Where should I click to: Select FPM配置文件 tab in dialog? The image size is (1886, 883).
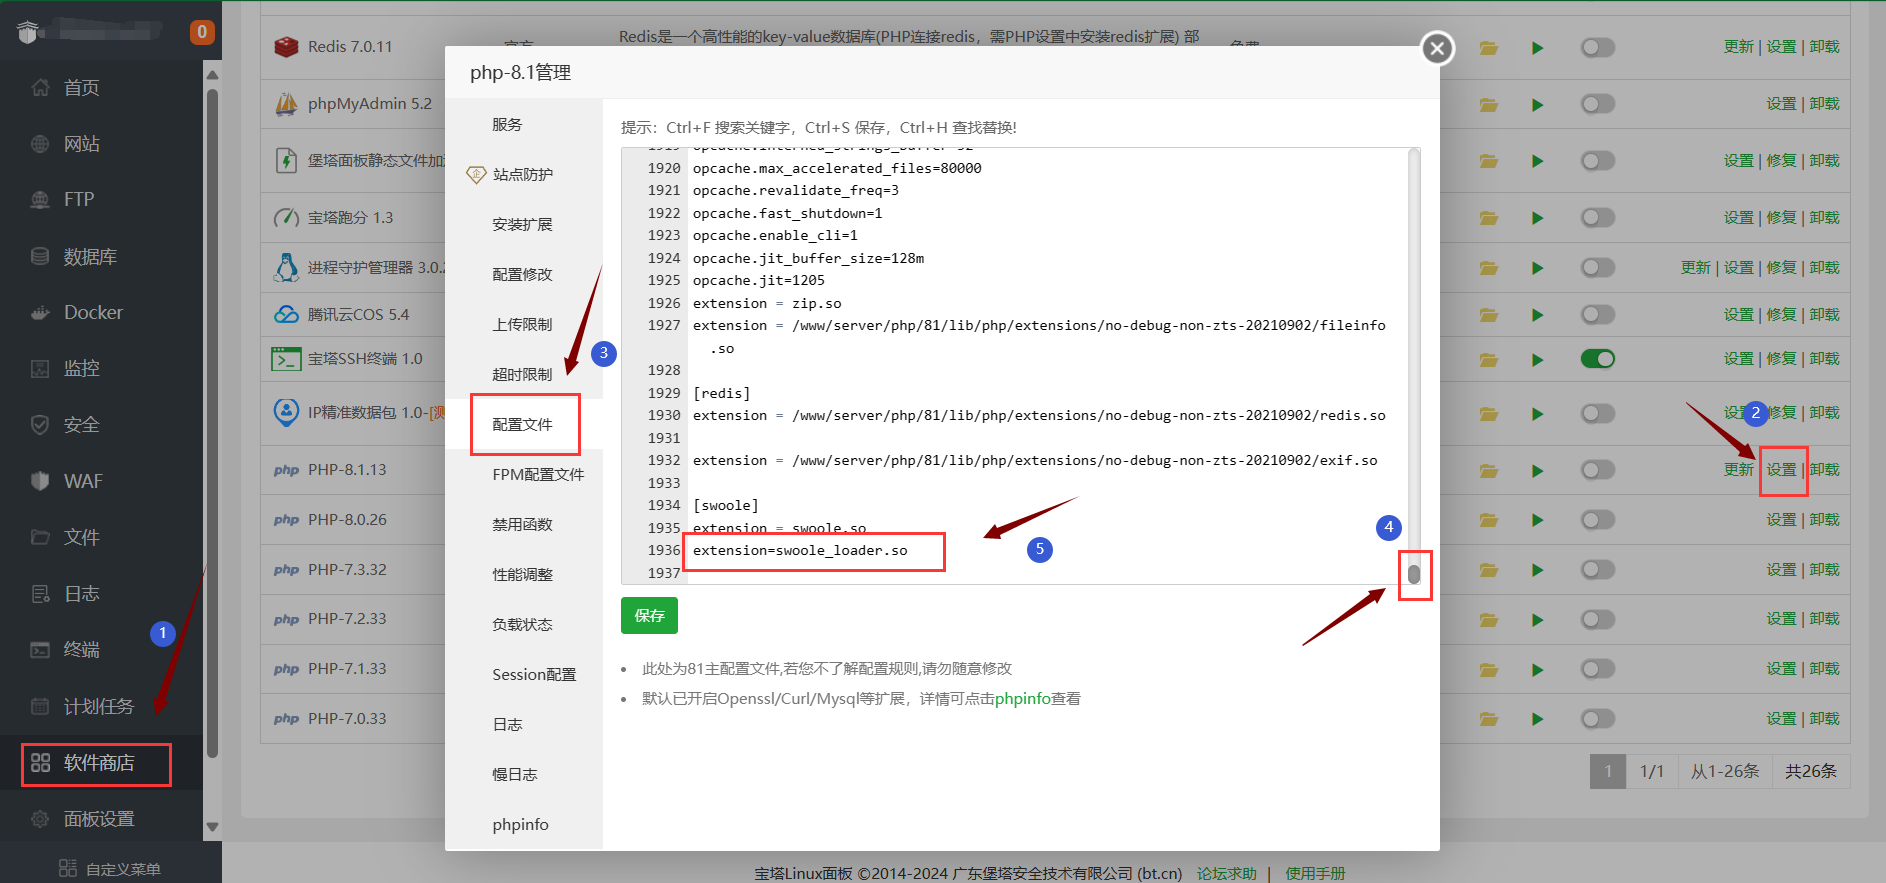tap(524, 474)
